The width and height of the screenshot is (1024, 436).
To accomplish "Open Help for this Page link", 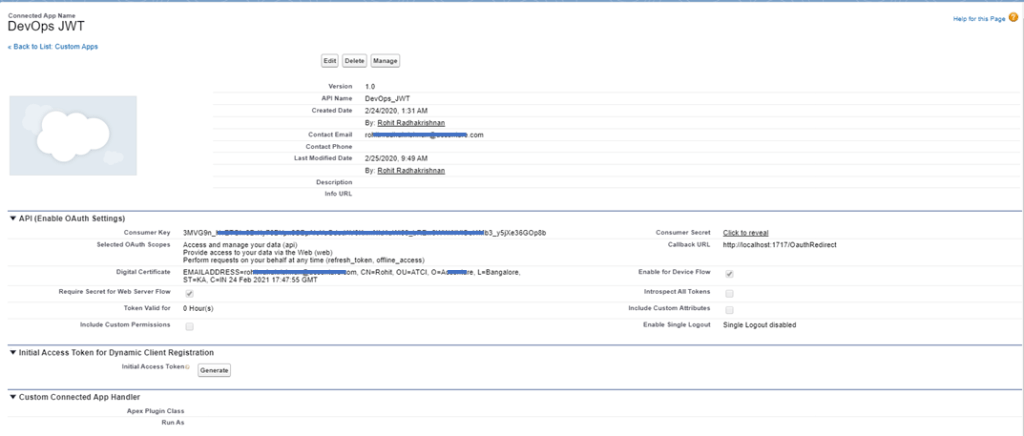I will pos(979,19).
